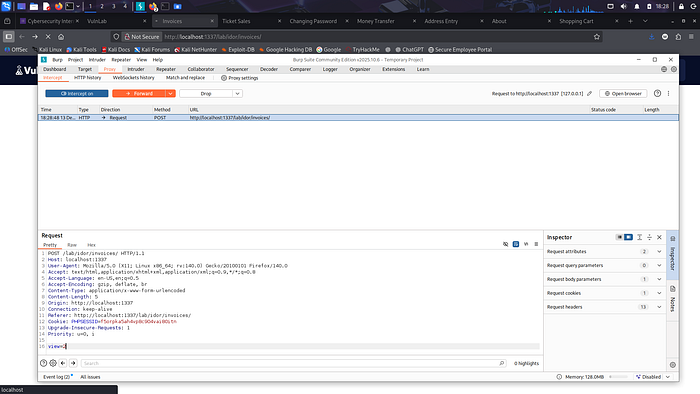Viewport: 700px width, 394px height.
Task: Toggle the pretty-print formatting icon
Action: pyautogui.click(x=516, y=244)
